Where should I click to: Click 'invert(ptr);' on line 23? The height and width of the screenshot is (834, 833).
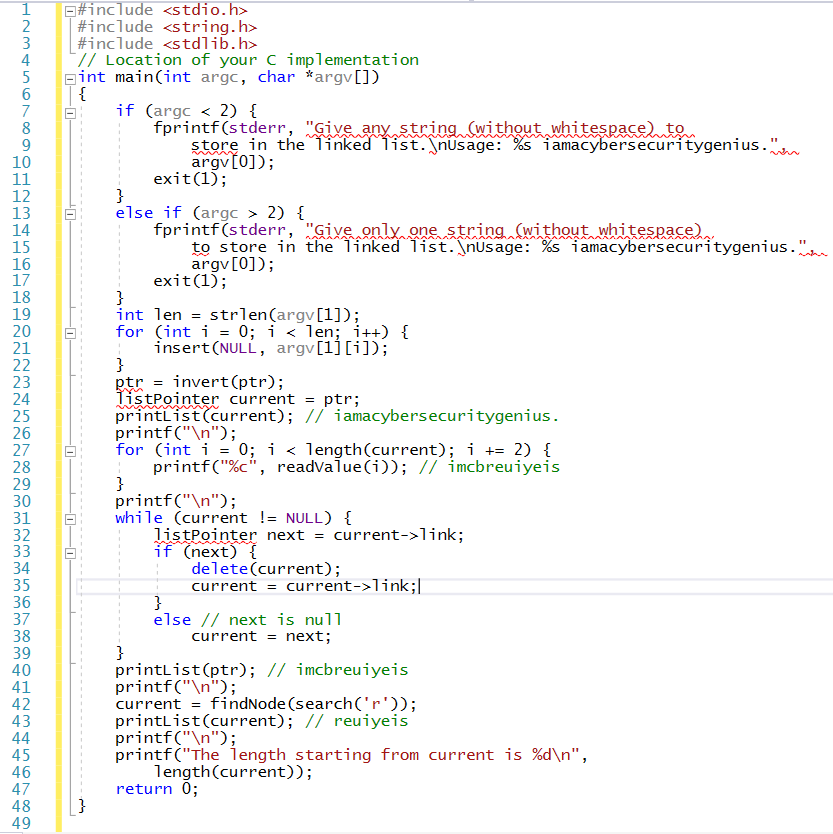click(x=228, y=382)
